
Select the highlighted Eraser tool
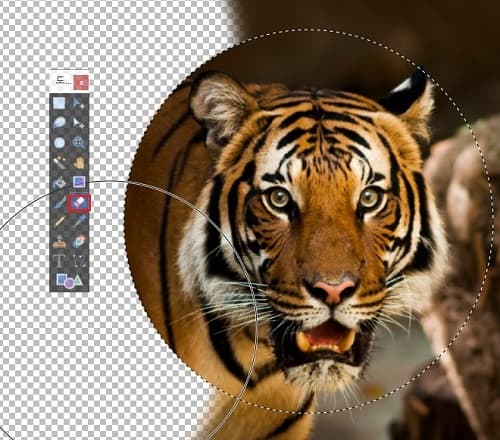pos(79,202)
